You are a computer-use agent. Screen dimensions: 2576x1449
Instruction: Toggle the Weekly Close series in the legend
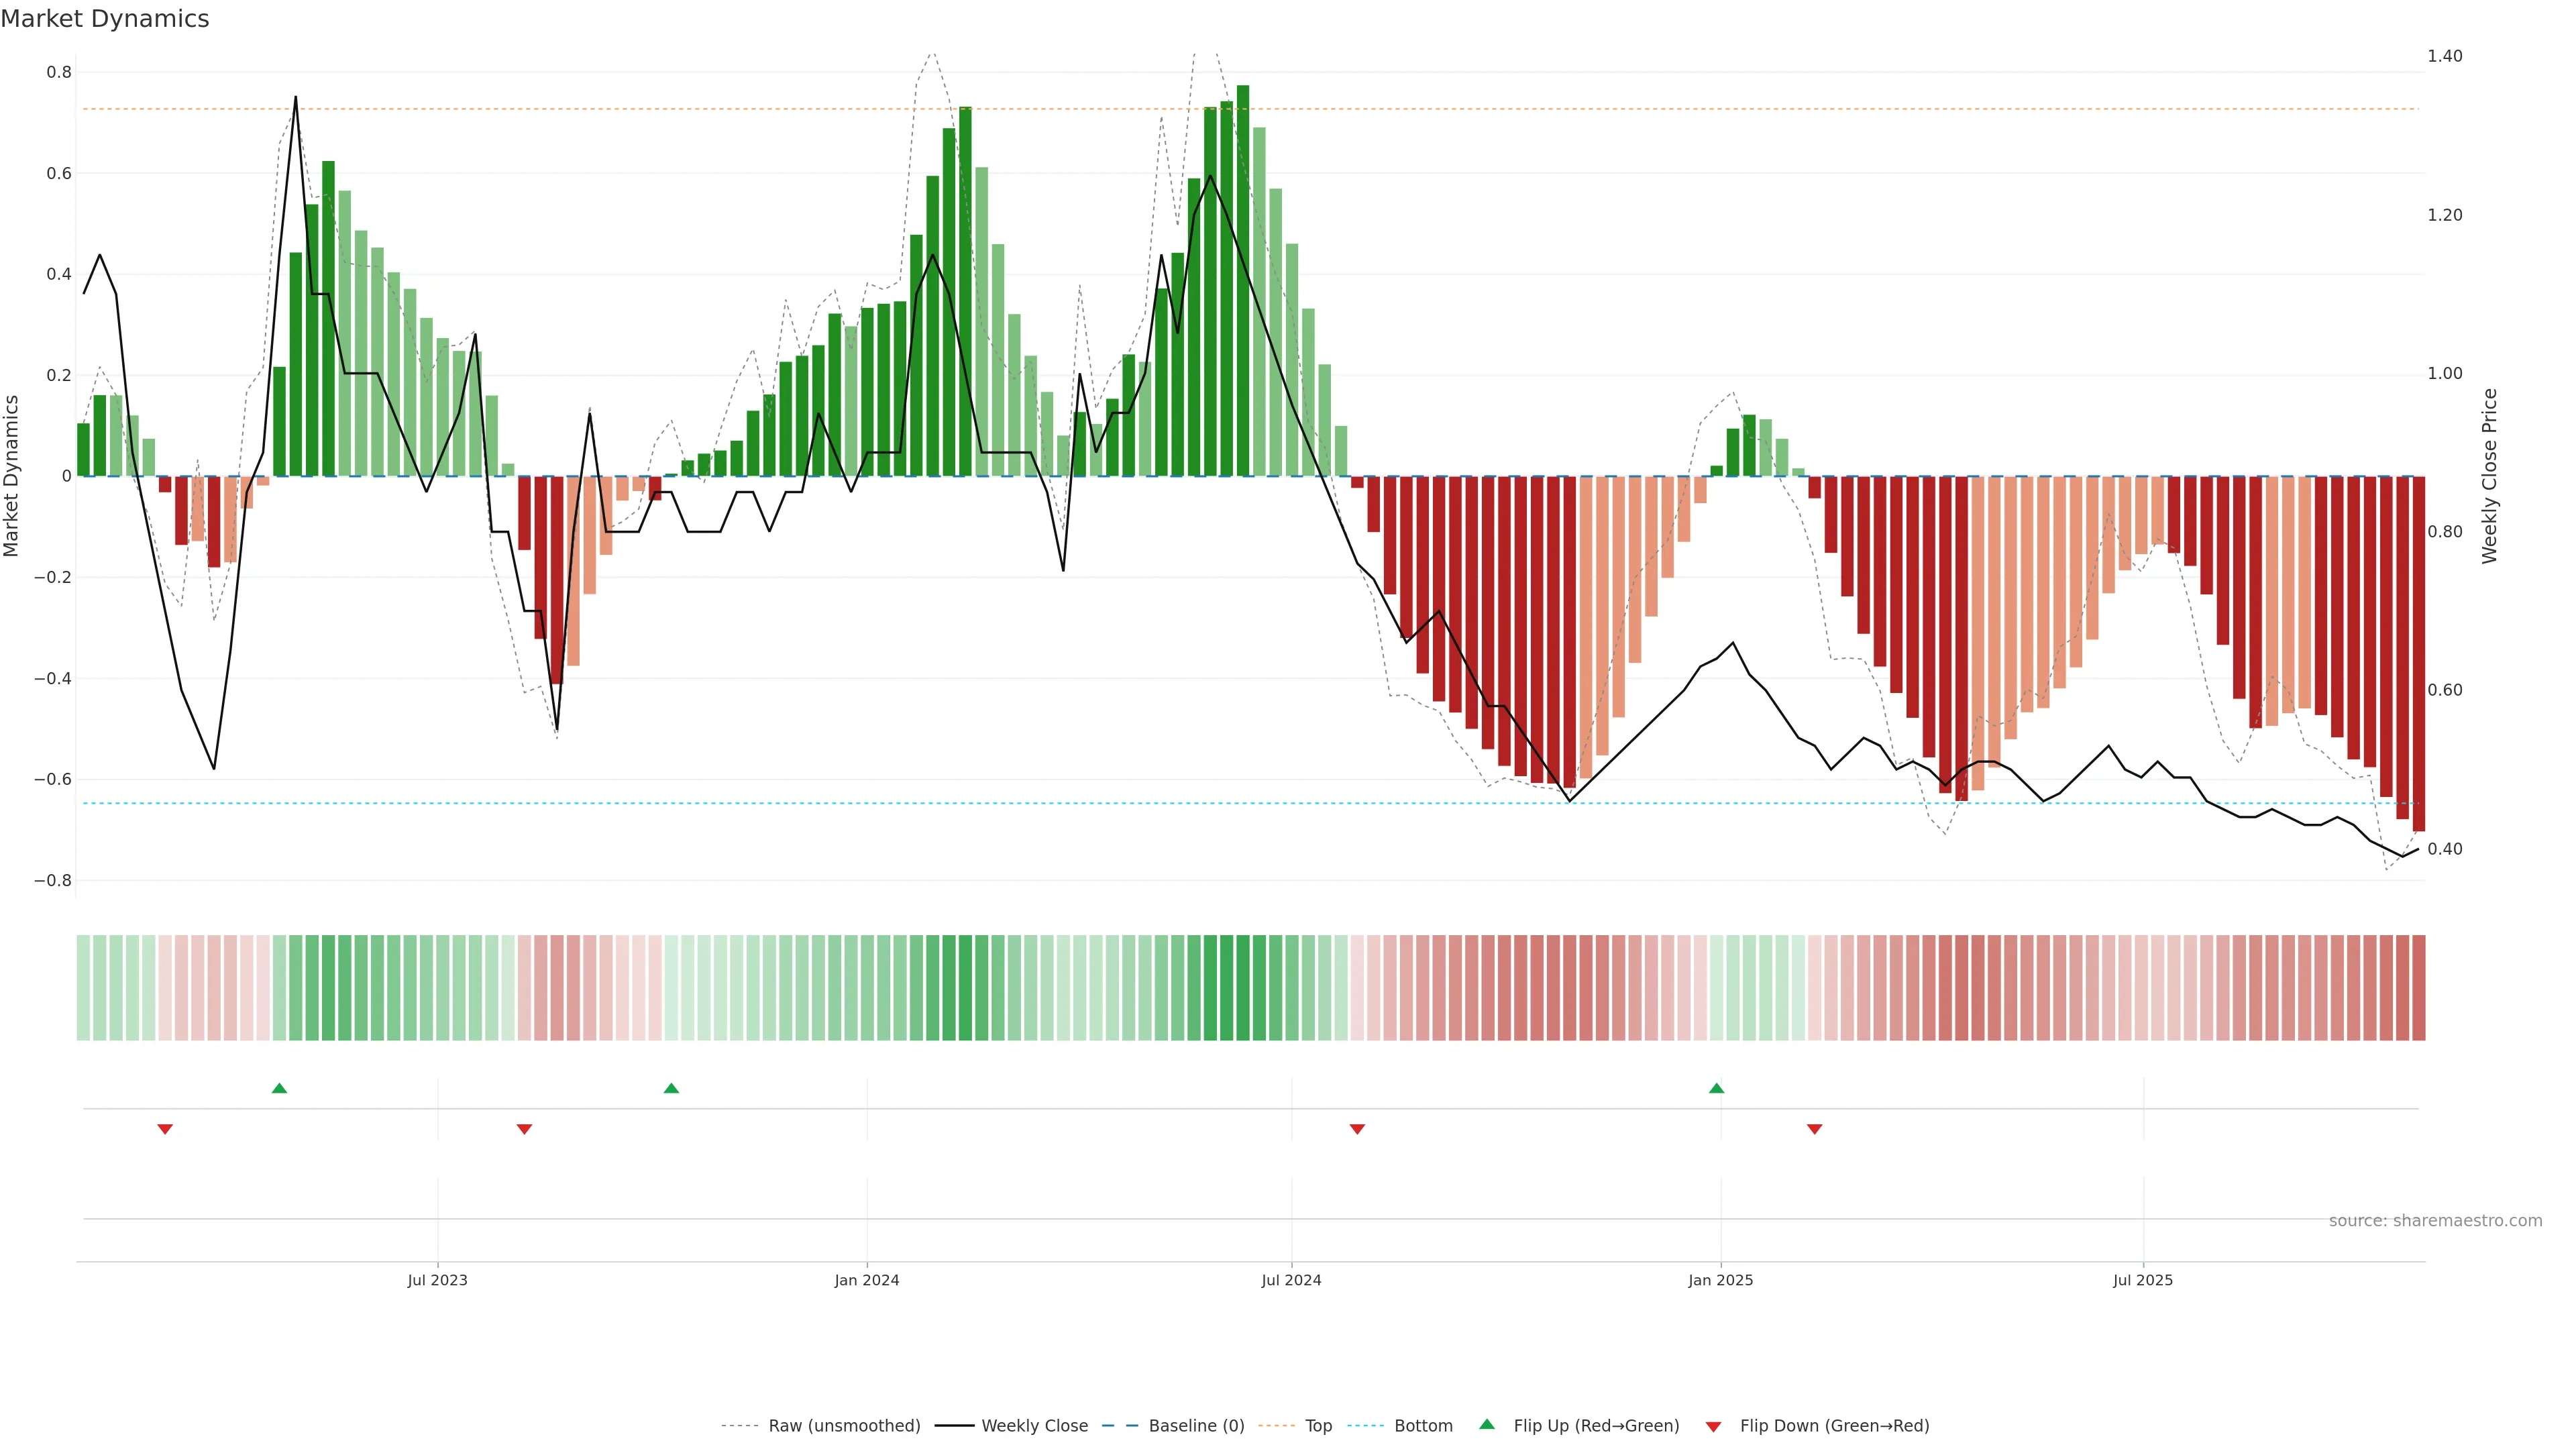[x=1034, y=1426]
